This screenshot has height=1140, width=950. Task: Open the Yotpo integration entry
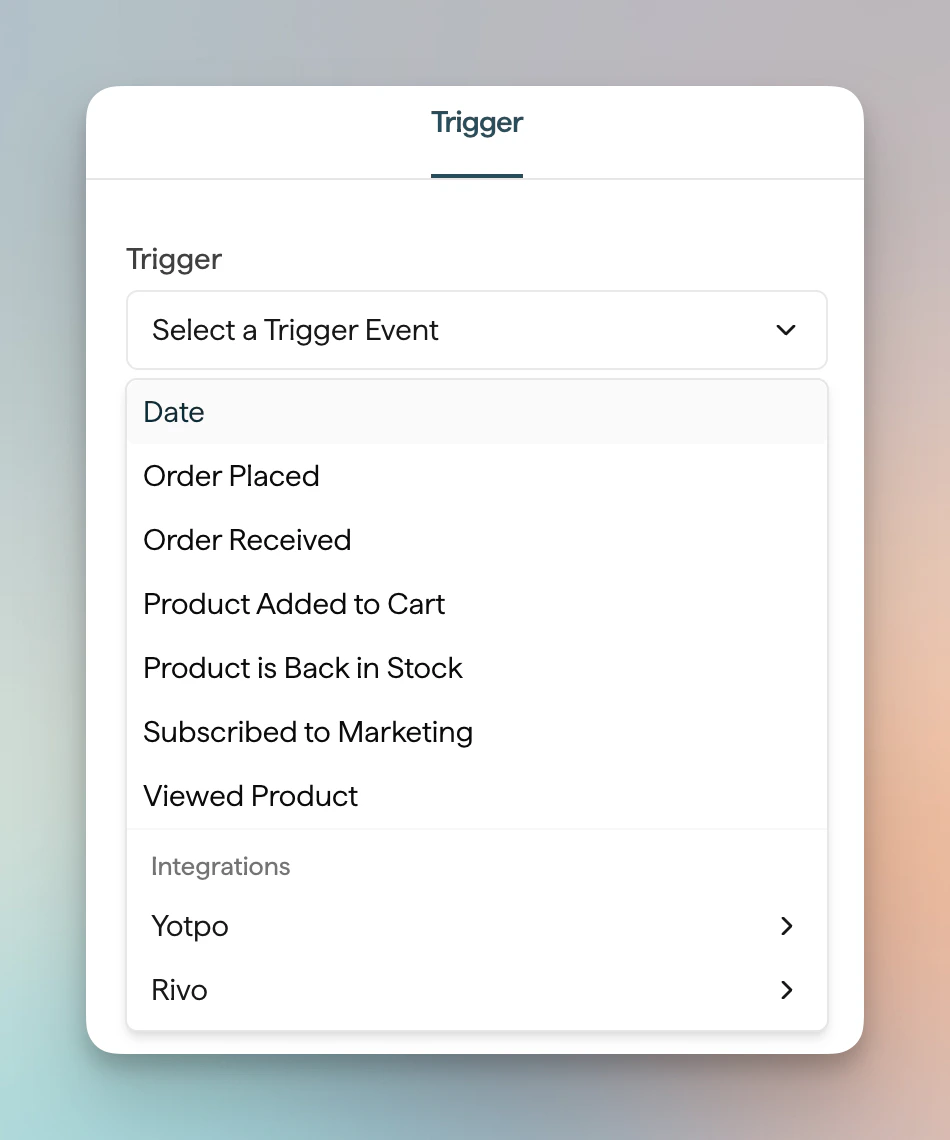point(189,926)
